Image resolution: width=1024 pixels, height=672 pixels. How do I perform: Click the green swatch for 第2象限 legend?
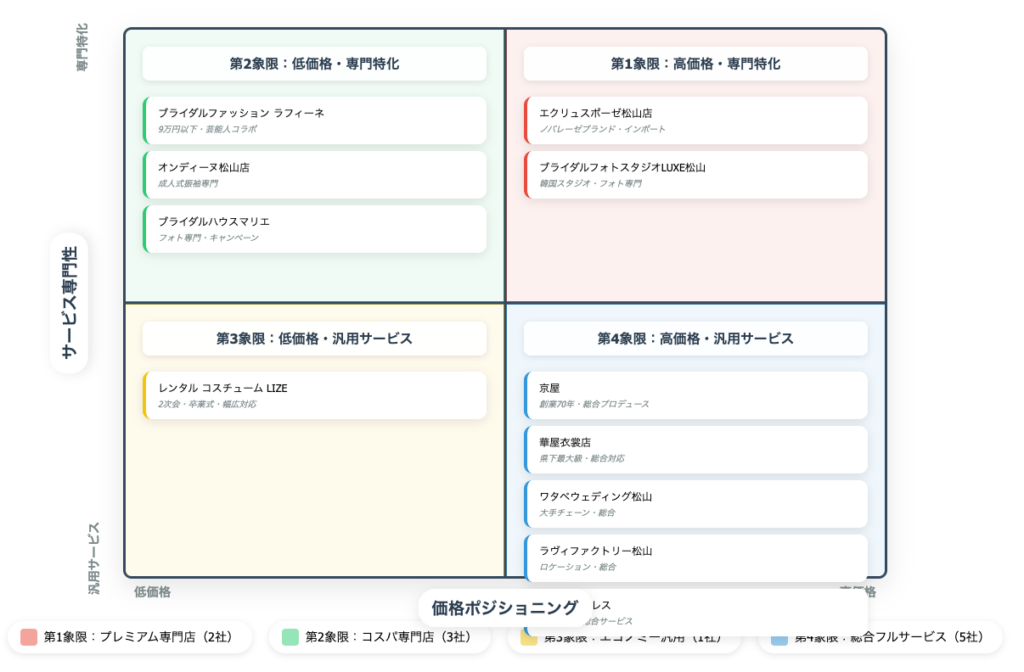[290, 637]
